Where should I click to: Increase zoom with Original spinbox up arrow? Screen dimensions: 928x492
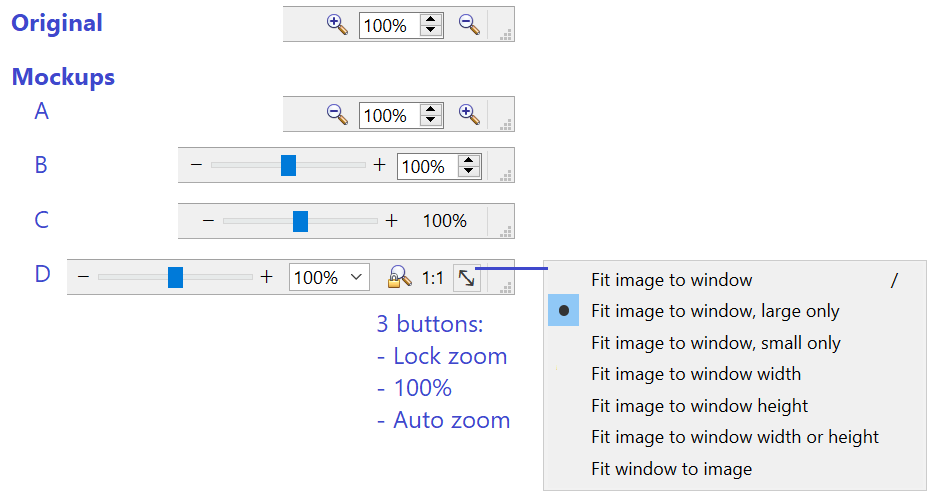tap(431, 19)
